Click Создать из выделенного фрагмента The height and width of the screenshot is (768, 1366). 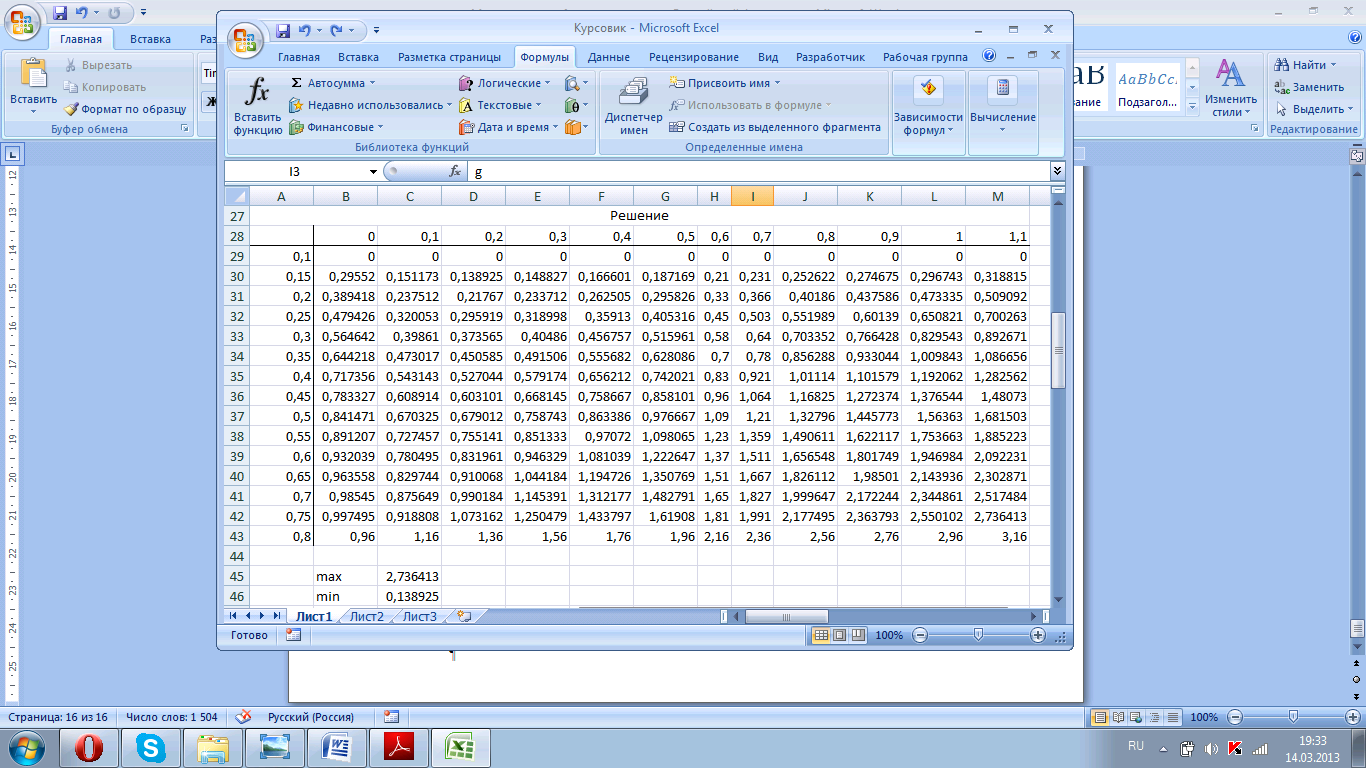775,127
